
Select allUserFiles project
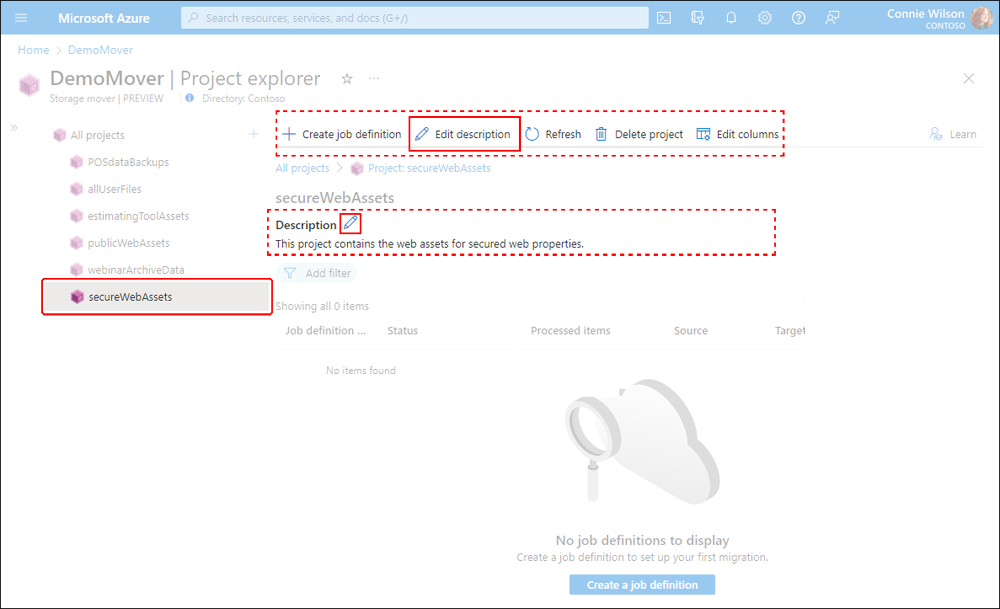coord(106,189)
